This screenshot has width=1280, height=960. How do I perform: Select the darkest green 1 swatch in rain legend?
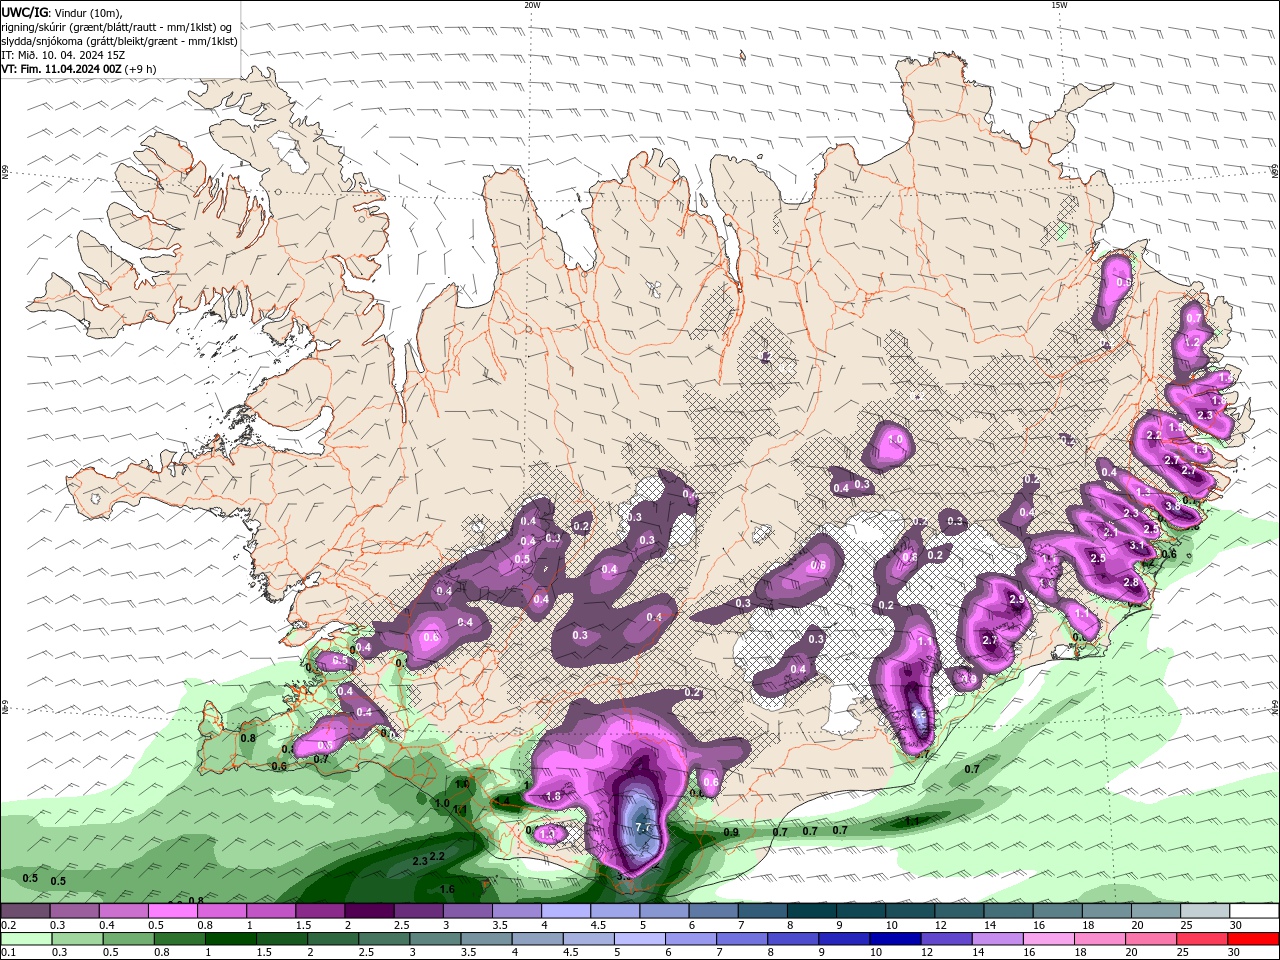point(230,939)
